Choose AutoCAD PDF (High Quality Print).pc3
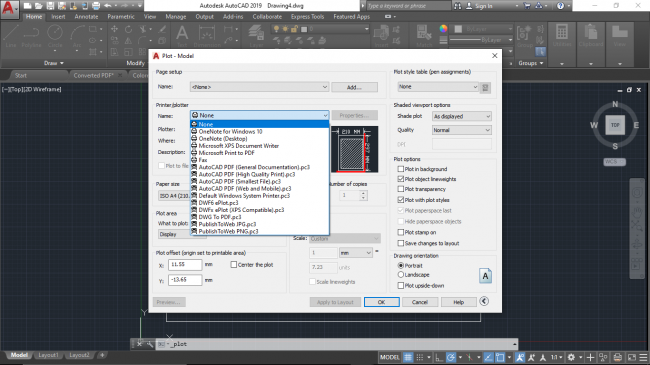This screenshot has width=650, height=365. [x=260, y=174]
